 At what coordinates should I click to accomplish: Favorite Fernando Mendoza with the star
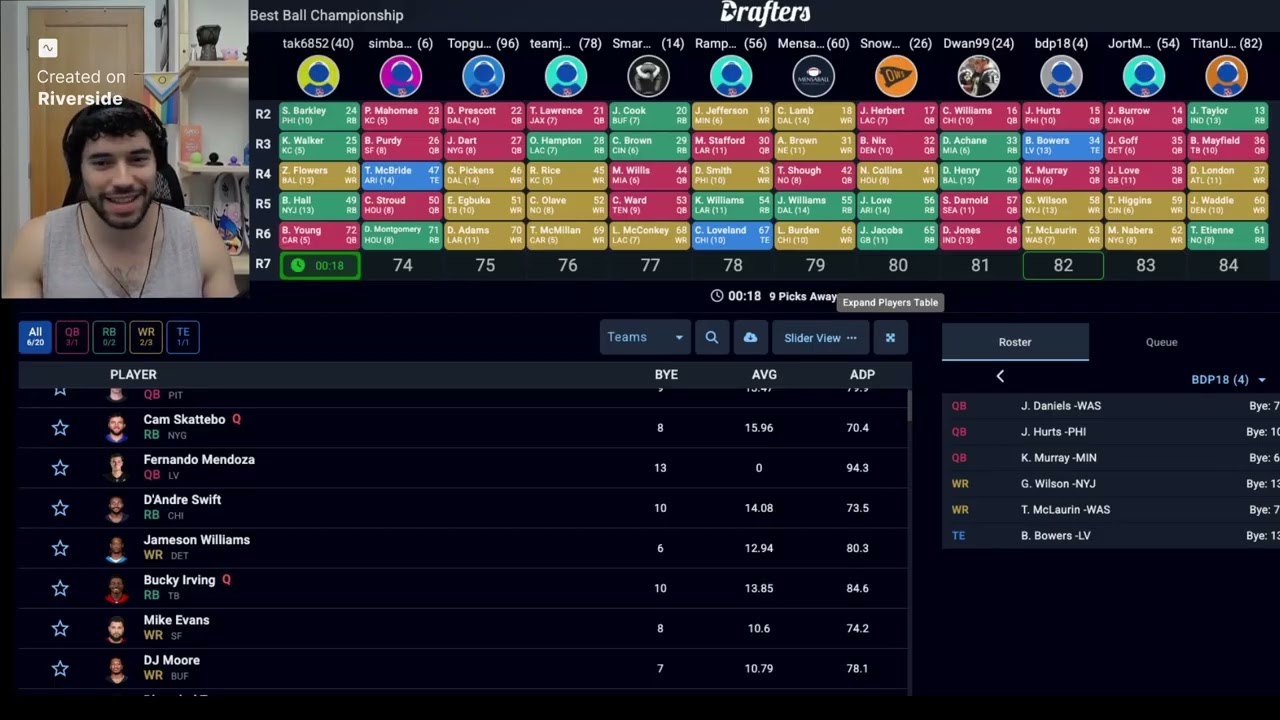[60, 468]
